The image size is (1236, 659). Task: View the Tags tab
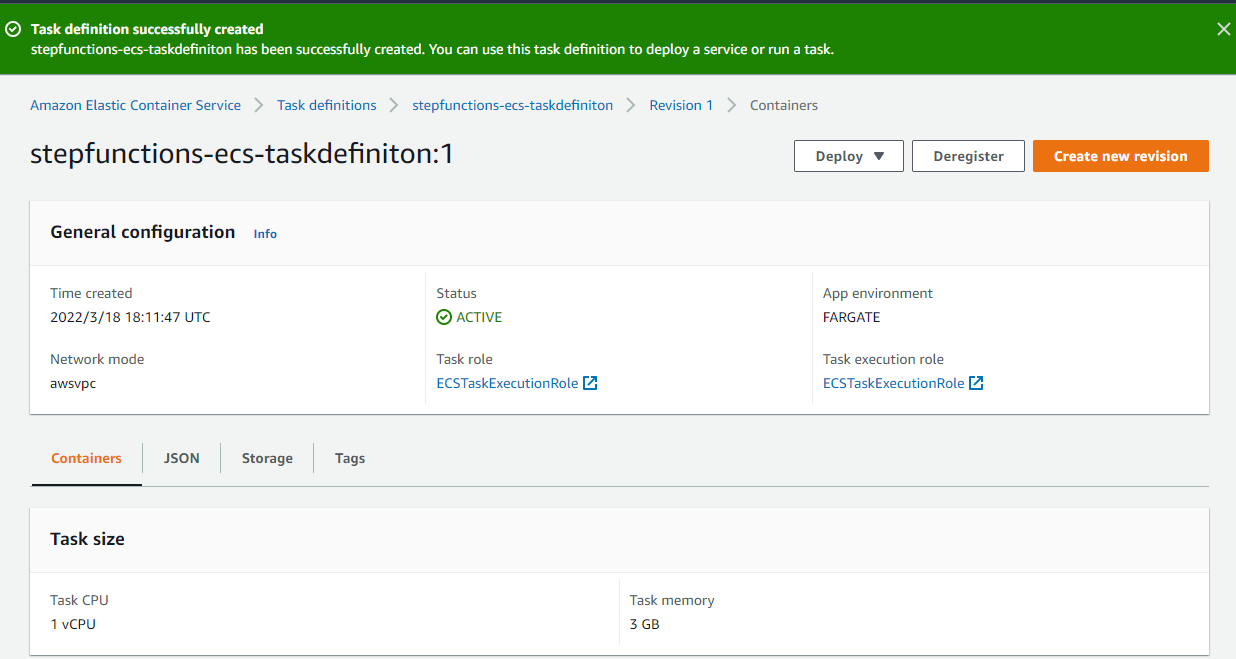coord(349,458)
